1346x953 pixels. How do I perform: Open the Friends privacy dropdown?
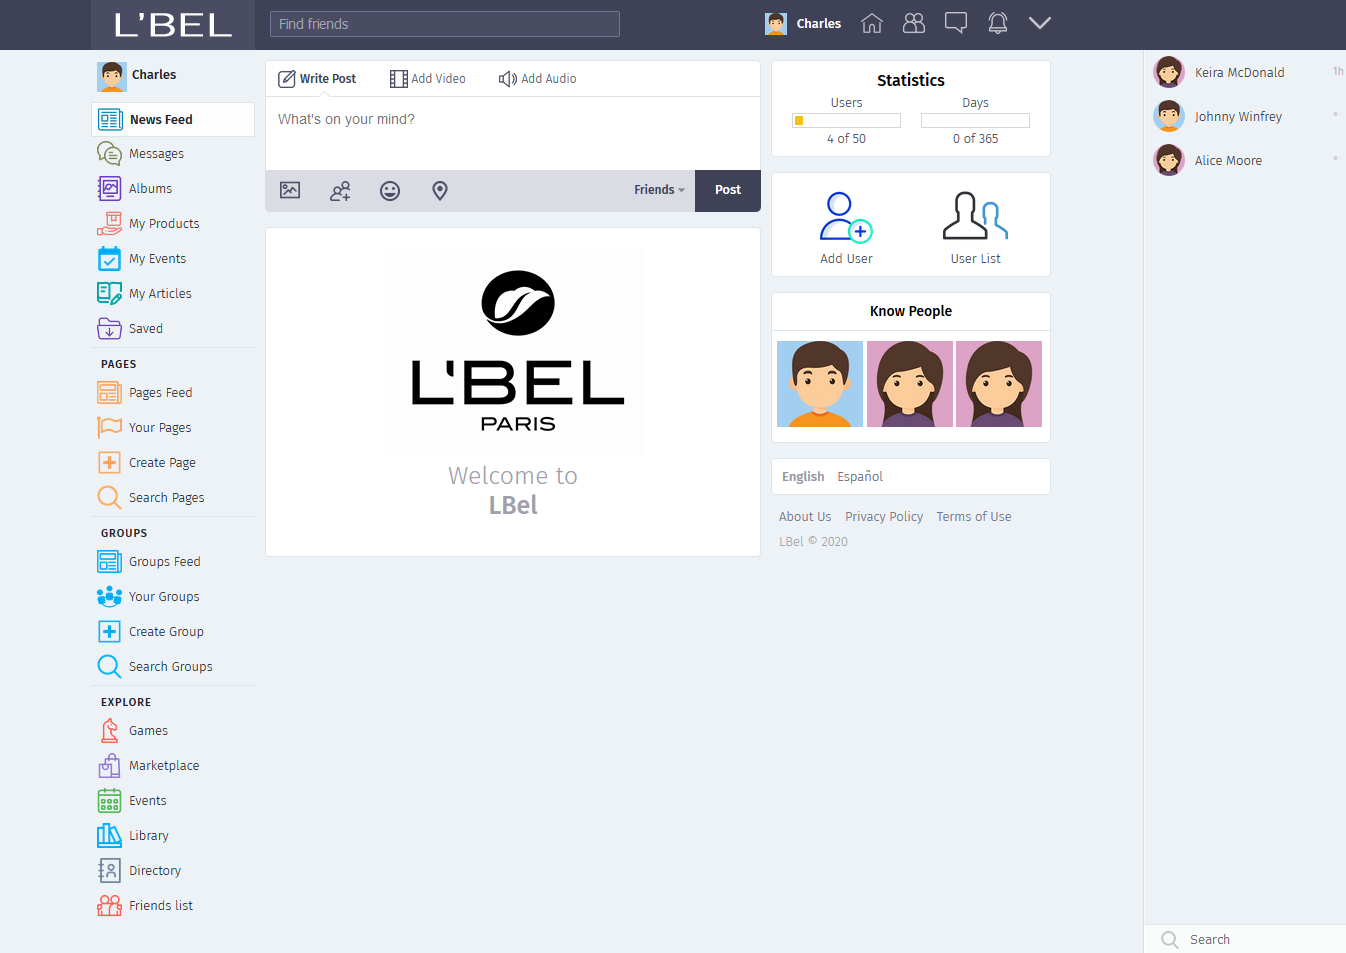659,190
